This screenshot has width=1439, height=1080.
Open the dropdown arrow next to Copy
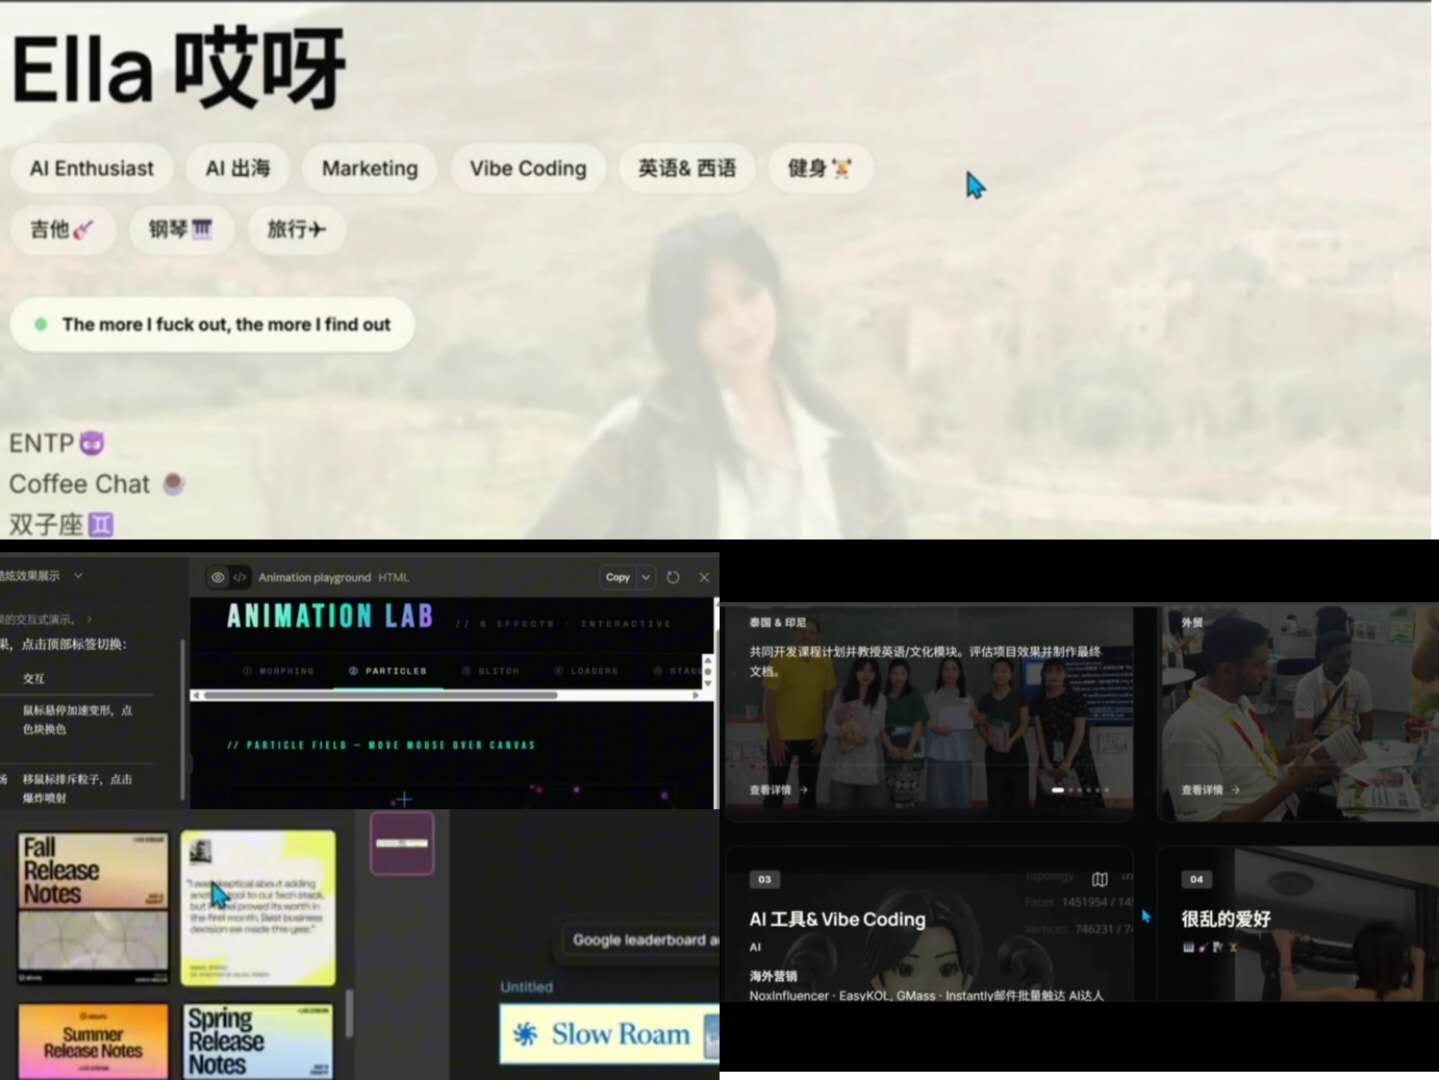(x=646, y=577)
